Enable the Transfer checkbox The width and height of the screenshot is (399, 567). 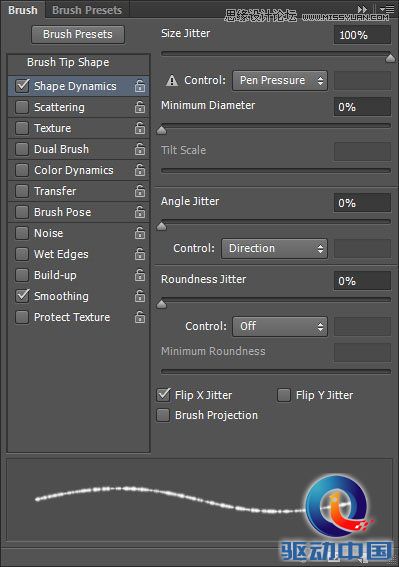(22, 191)
